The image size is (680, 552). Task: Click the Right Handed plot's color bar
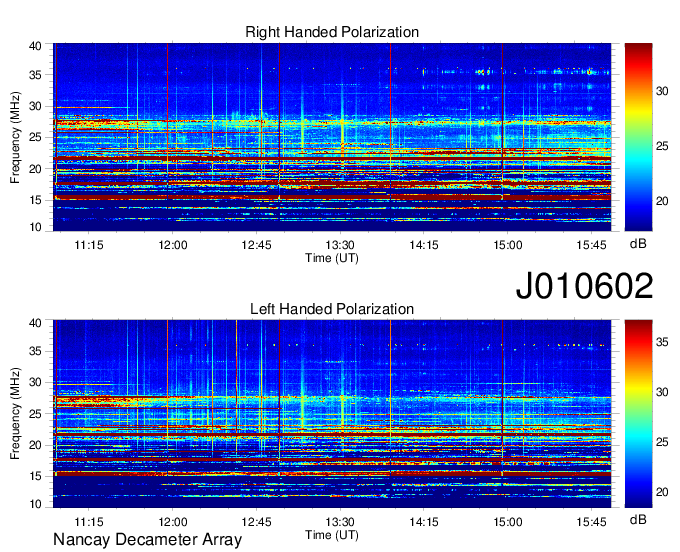click(638, 137)
